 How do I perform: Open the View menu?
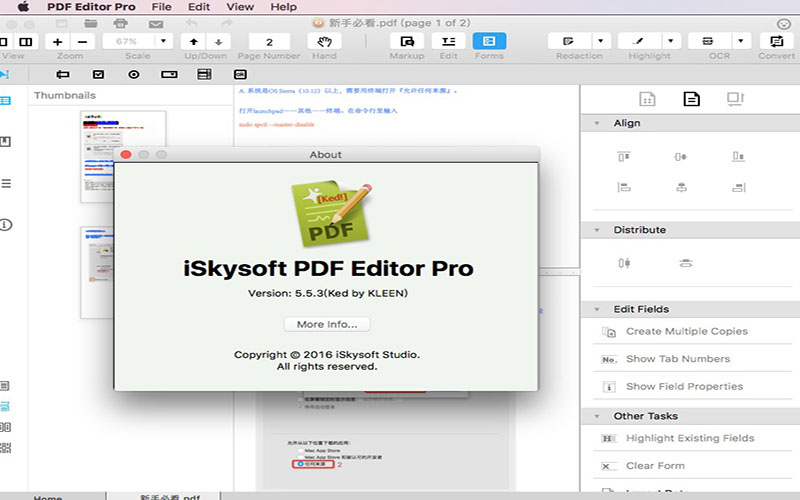point(240,7)
